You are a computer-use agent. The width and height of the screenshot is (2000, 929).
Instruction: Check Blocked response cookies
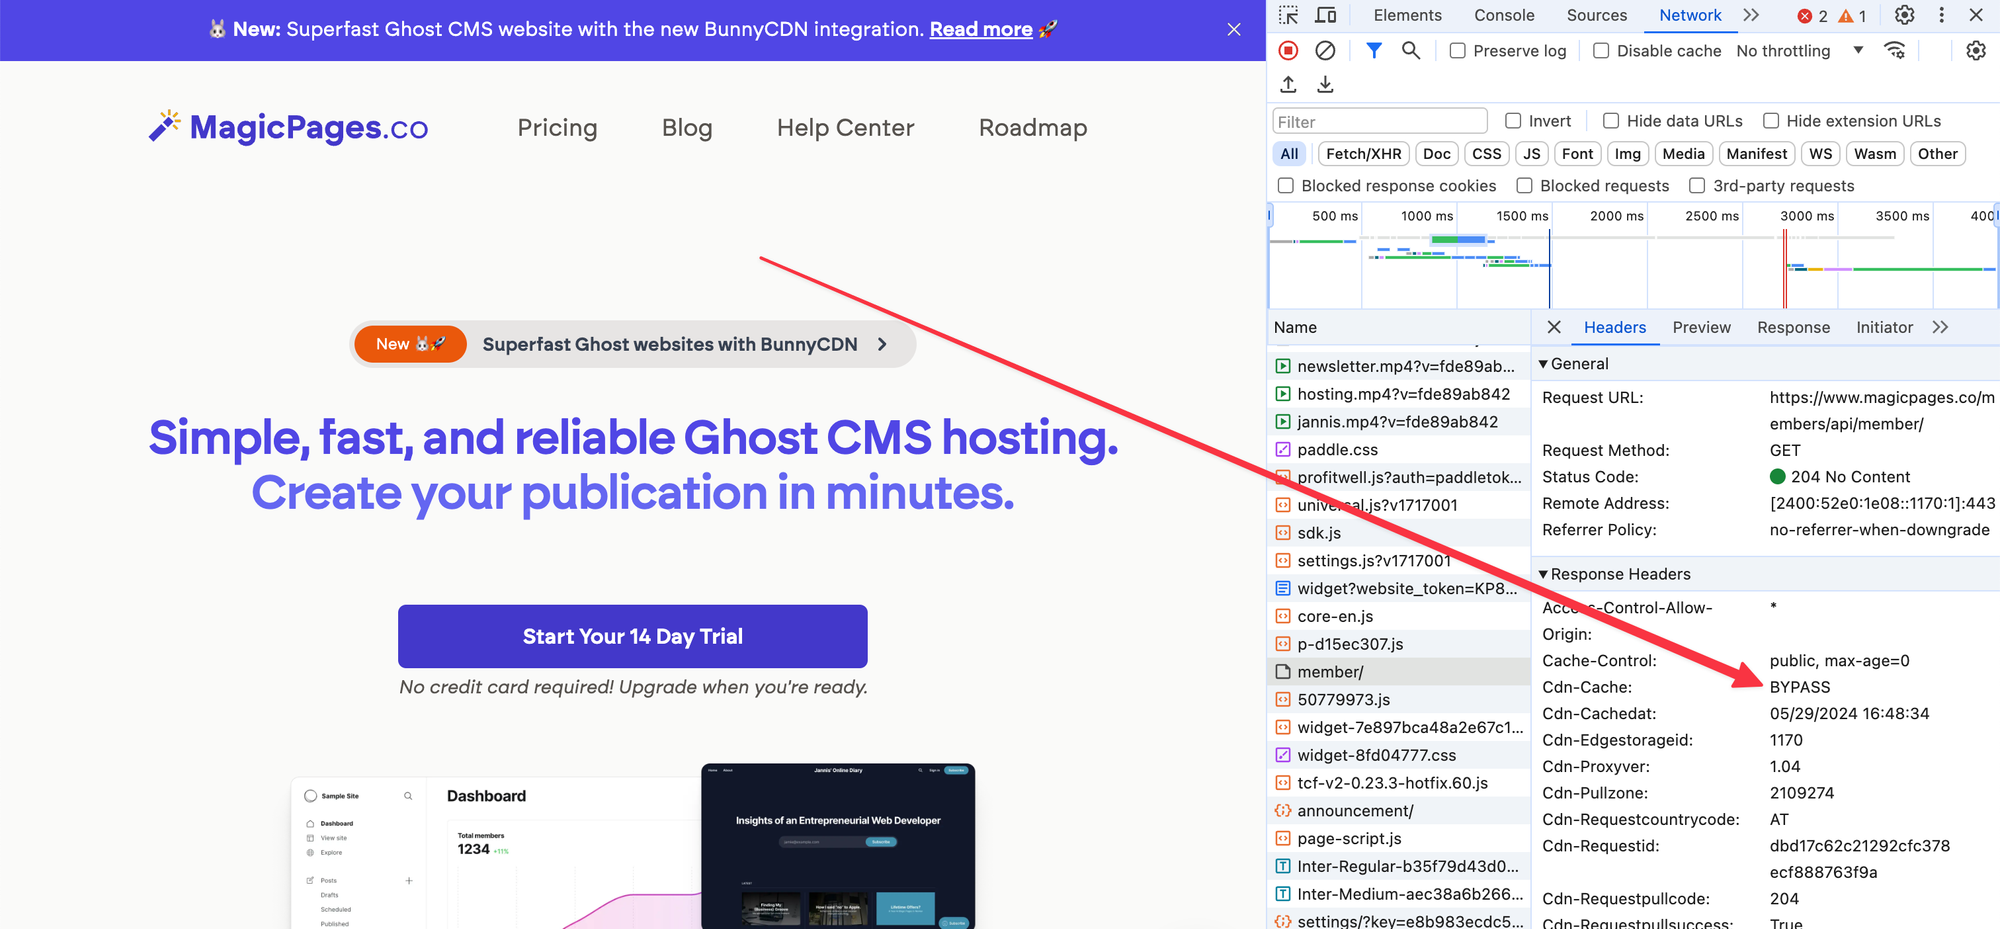(x=1286, y=186)
